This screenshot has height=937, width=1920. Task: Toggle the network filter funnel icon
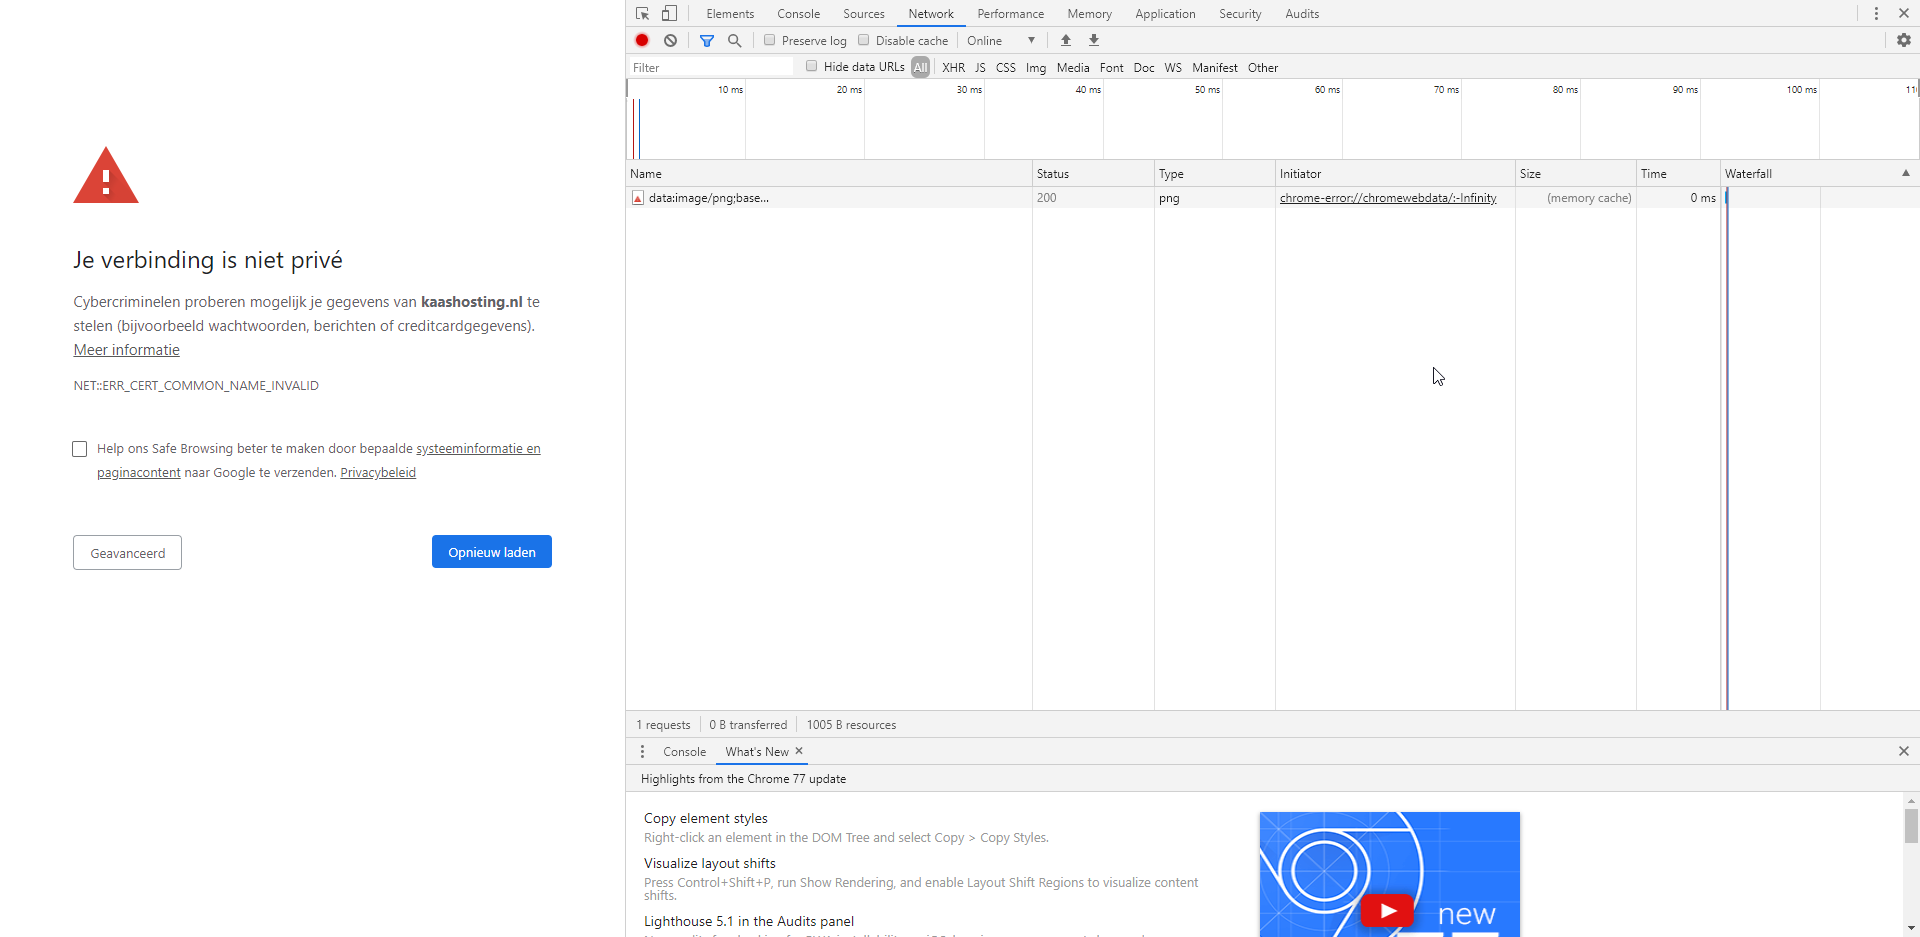(707, 40)
